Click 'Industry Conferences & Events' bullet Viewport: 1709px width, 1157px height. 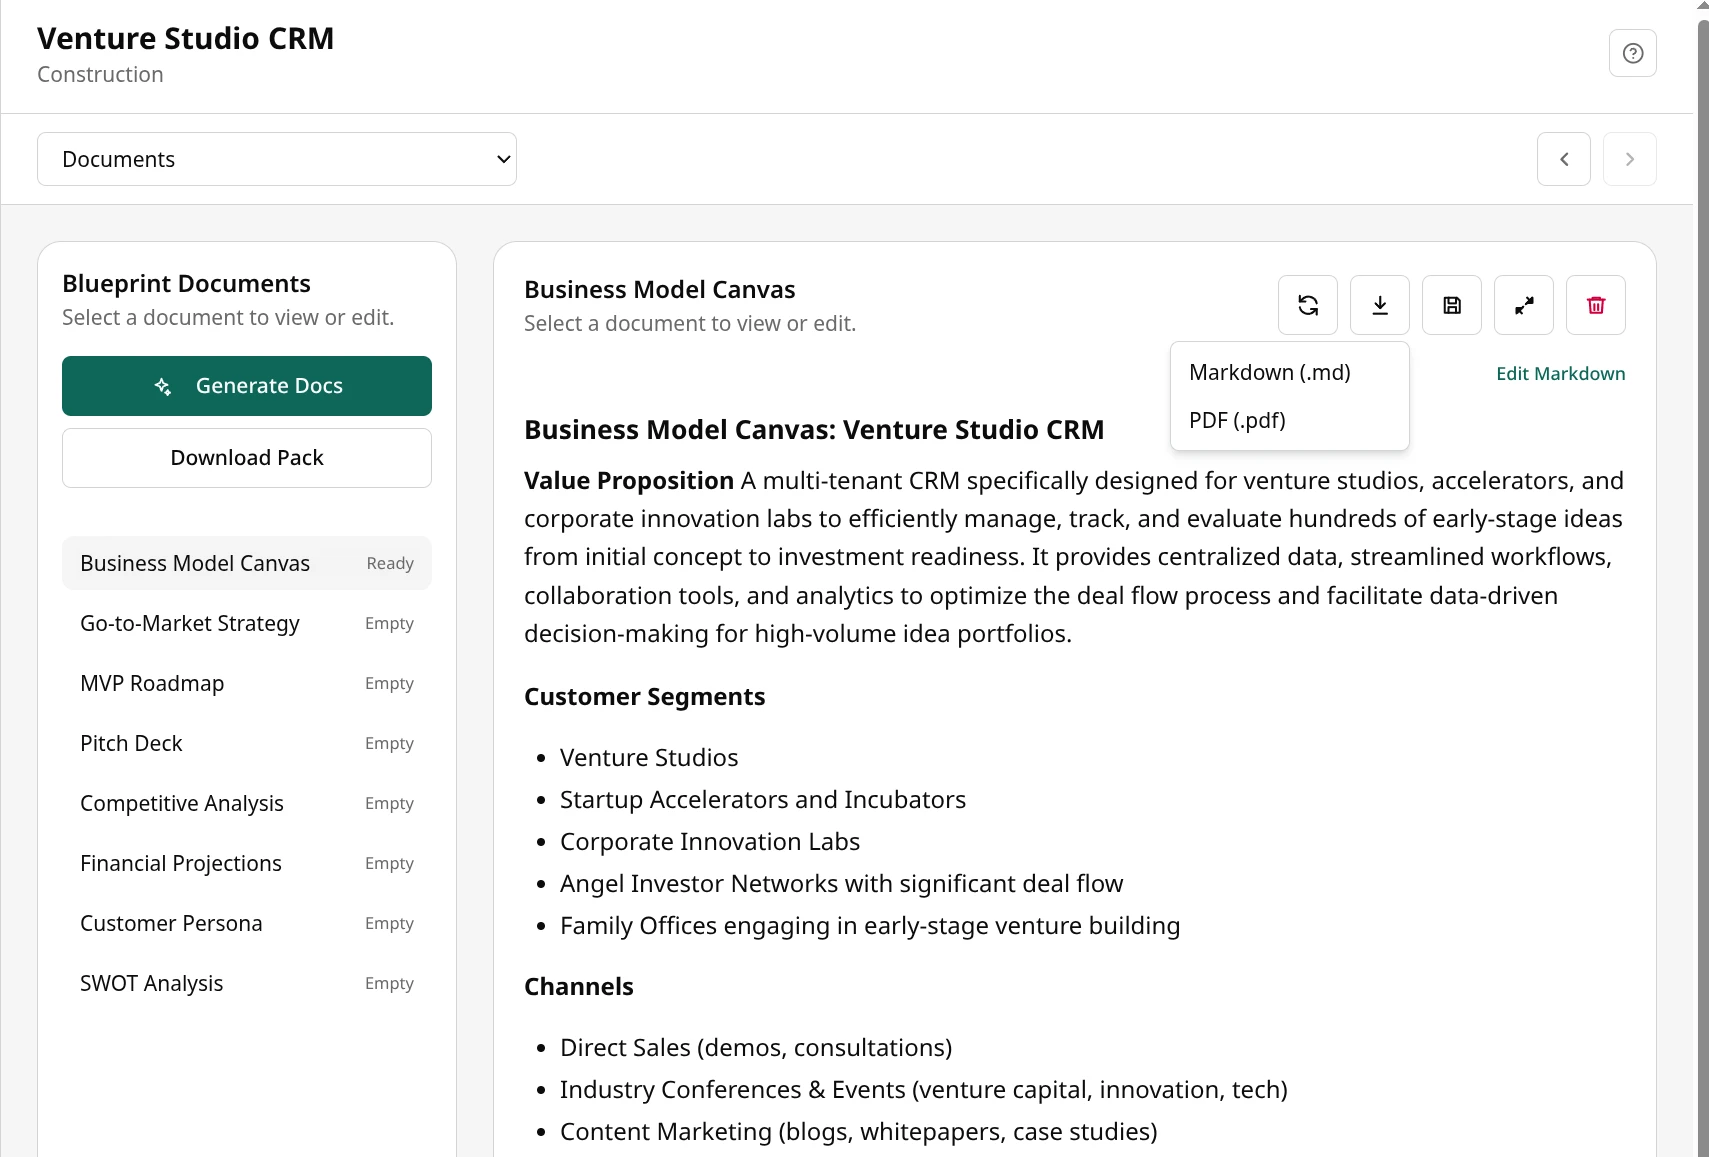coord(924,1090)
